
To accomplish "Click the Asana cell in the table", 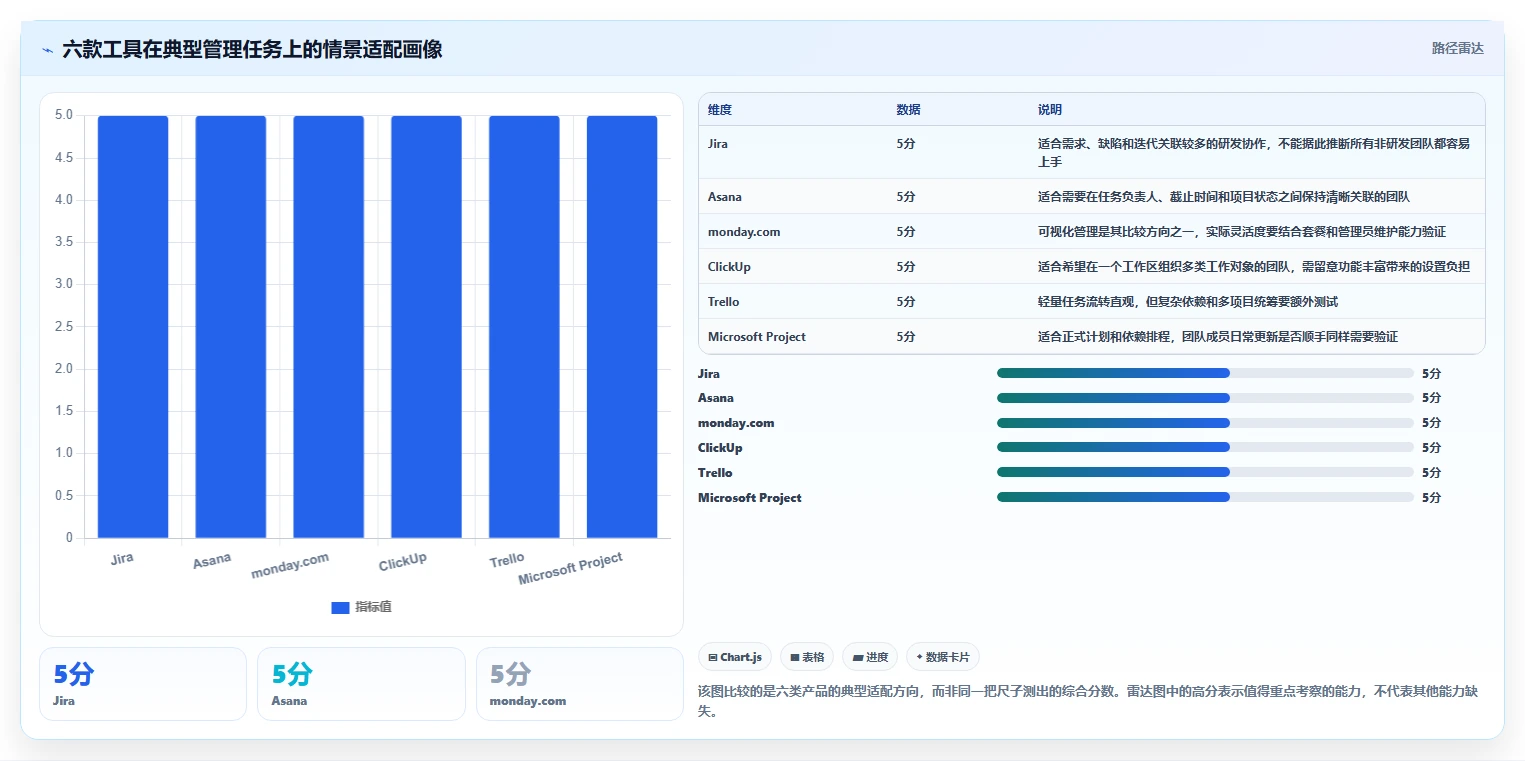I will 725,197.
